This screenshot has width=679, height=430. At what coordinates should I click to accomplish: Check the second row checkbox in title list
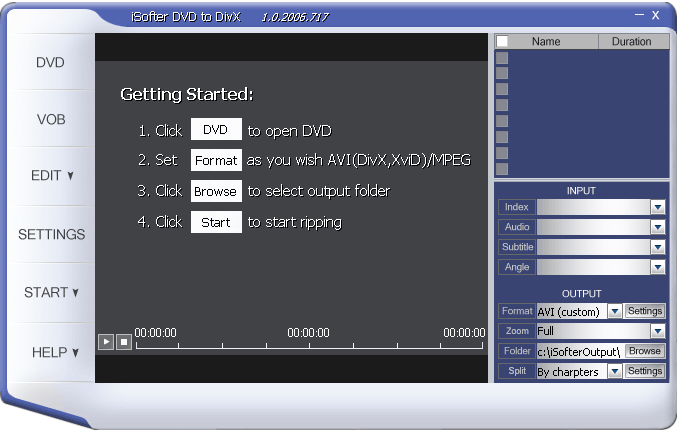click(x=502, y=73)
